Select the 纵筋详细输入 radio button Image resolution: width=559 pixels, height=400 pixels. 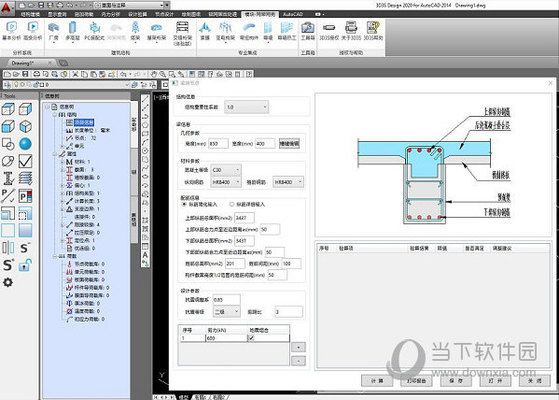(x=232, y=204)
